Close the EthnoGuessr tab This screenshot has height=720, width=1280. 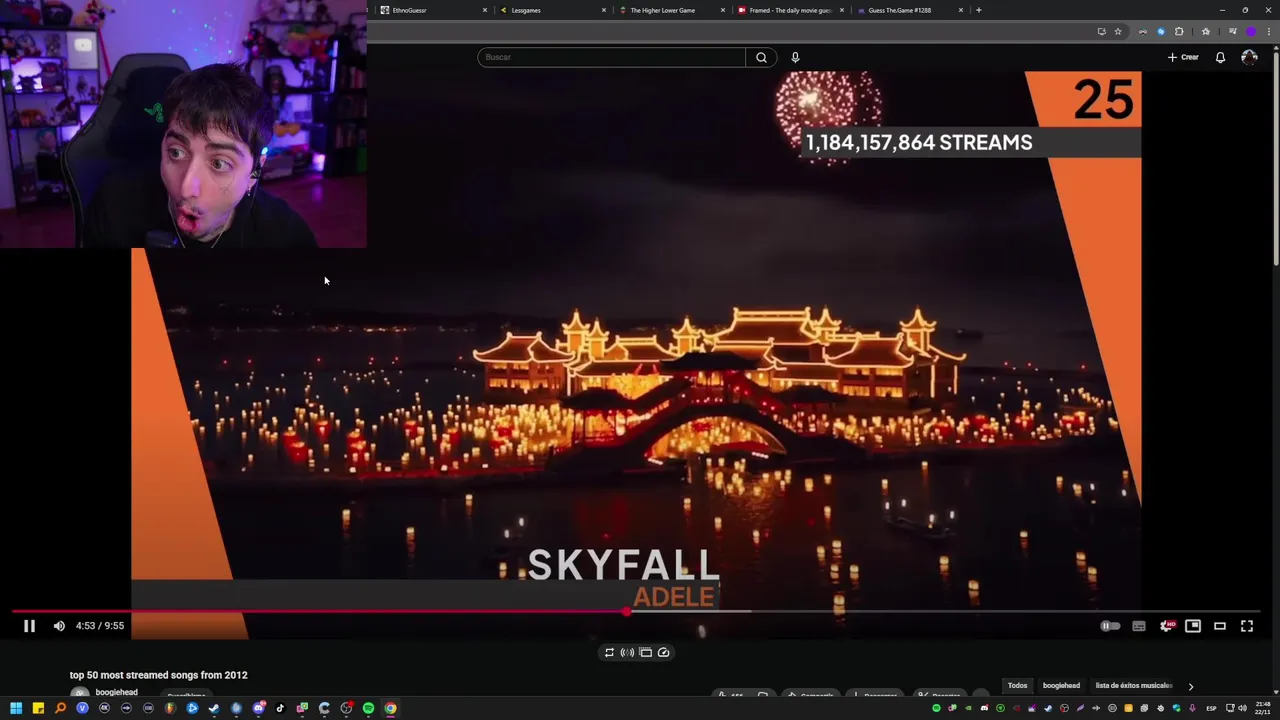(x=485, y=10)
